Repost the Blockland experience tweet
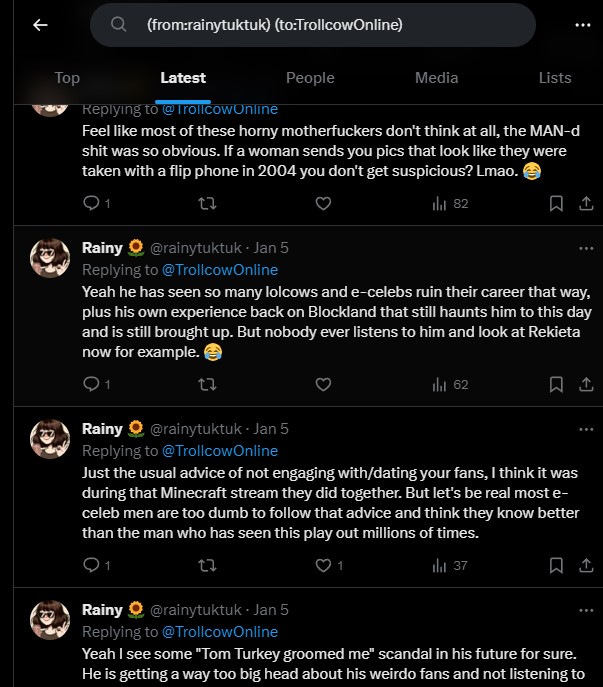The image size is (603, 687). point(207,384)
